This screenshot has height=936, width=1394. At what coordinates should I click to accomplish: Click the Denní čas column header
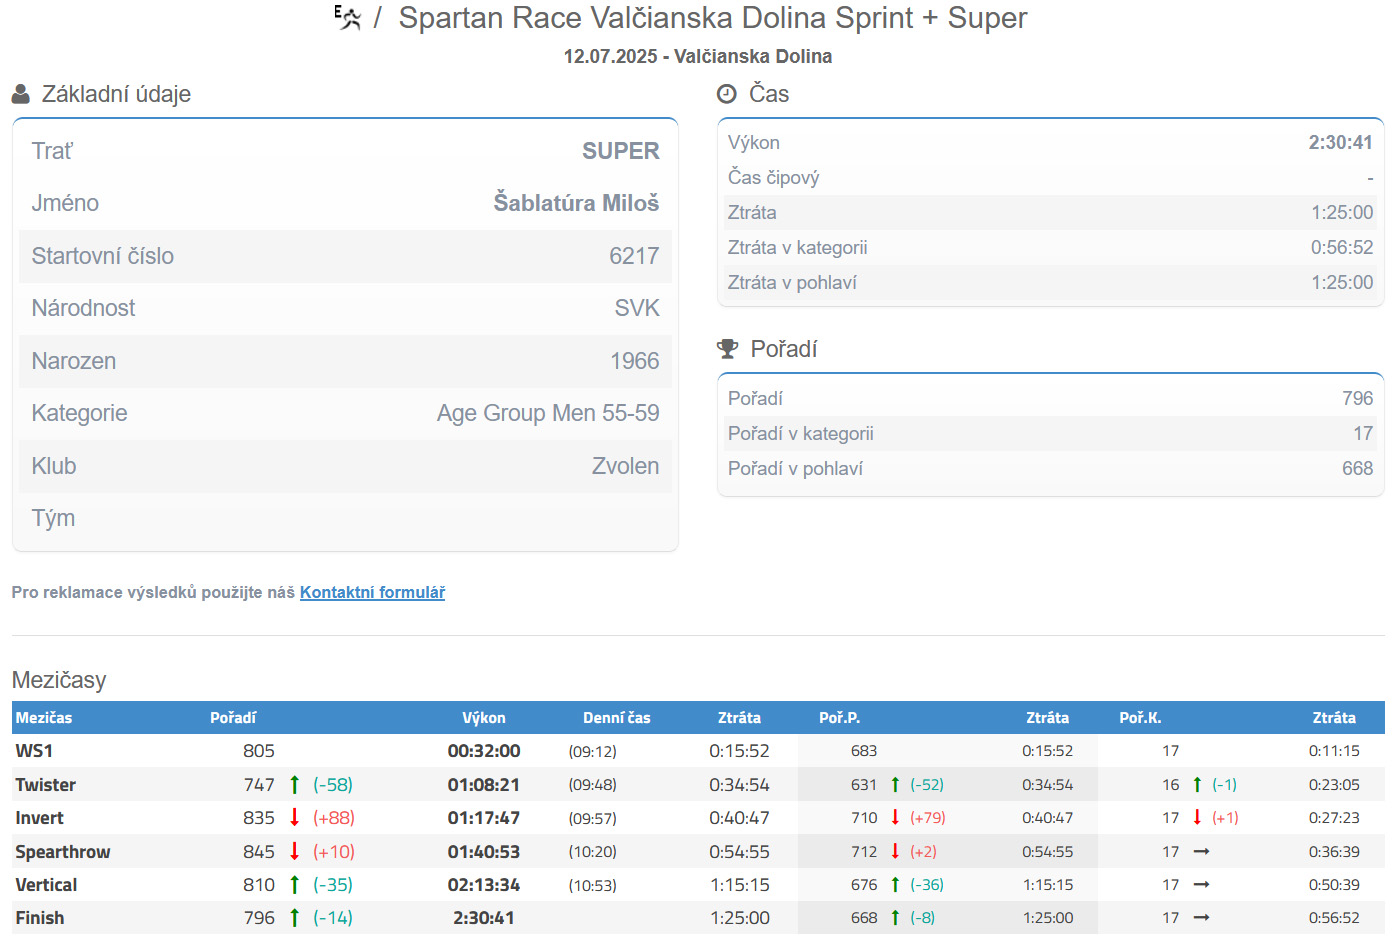(x=617, y=718)
